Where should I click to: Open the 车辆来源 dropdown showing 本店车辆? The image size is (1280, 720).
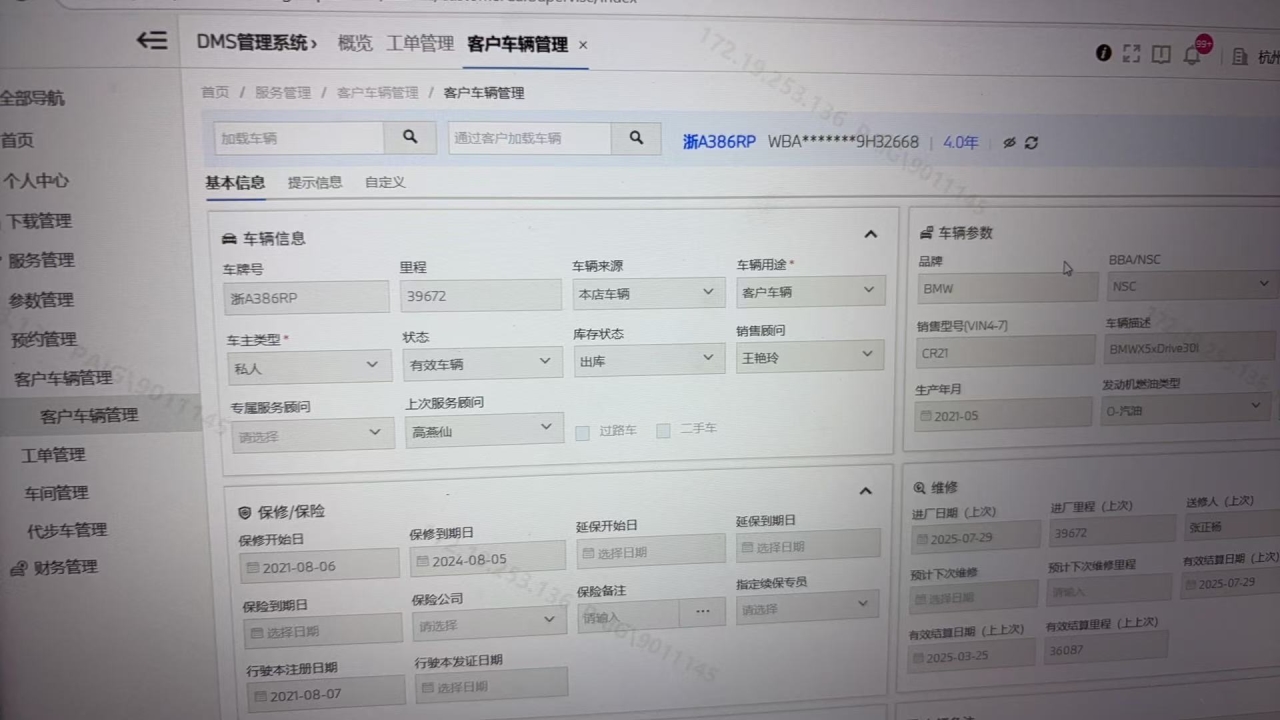(647, 294)
